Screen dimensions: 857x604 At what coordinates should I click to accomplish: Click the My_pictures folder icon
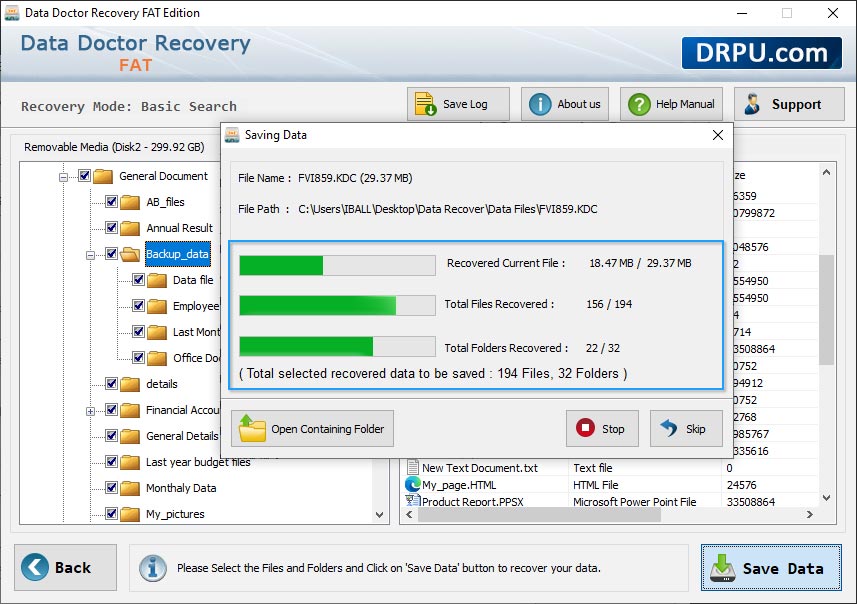pos(130,514)
